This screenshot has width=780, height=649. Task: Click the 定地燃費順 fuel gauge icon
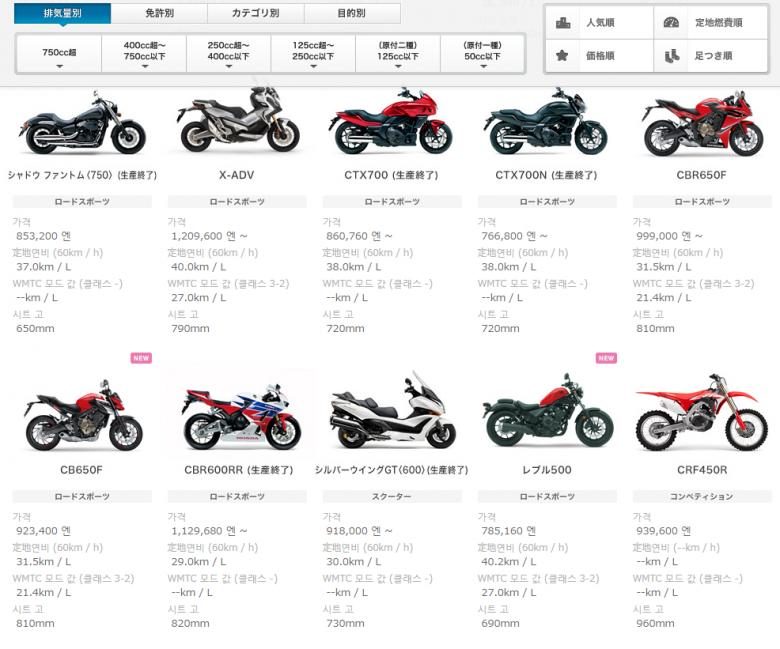tap(671, 22)
